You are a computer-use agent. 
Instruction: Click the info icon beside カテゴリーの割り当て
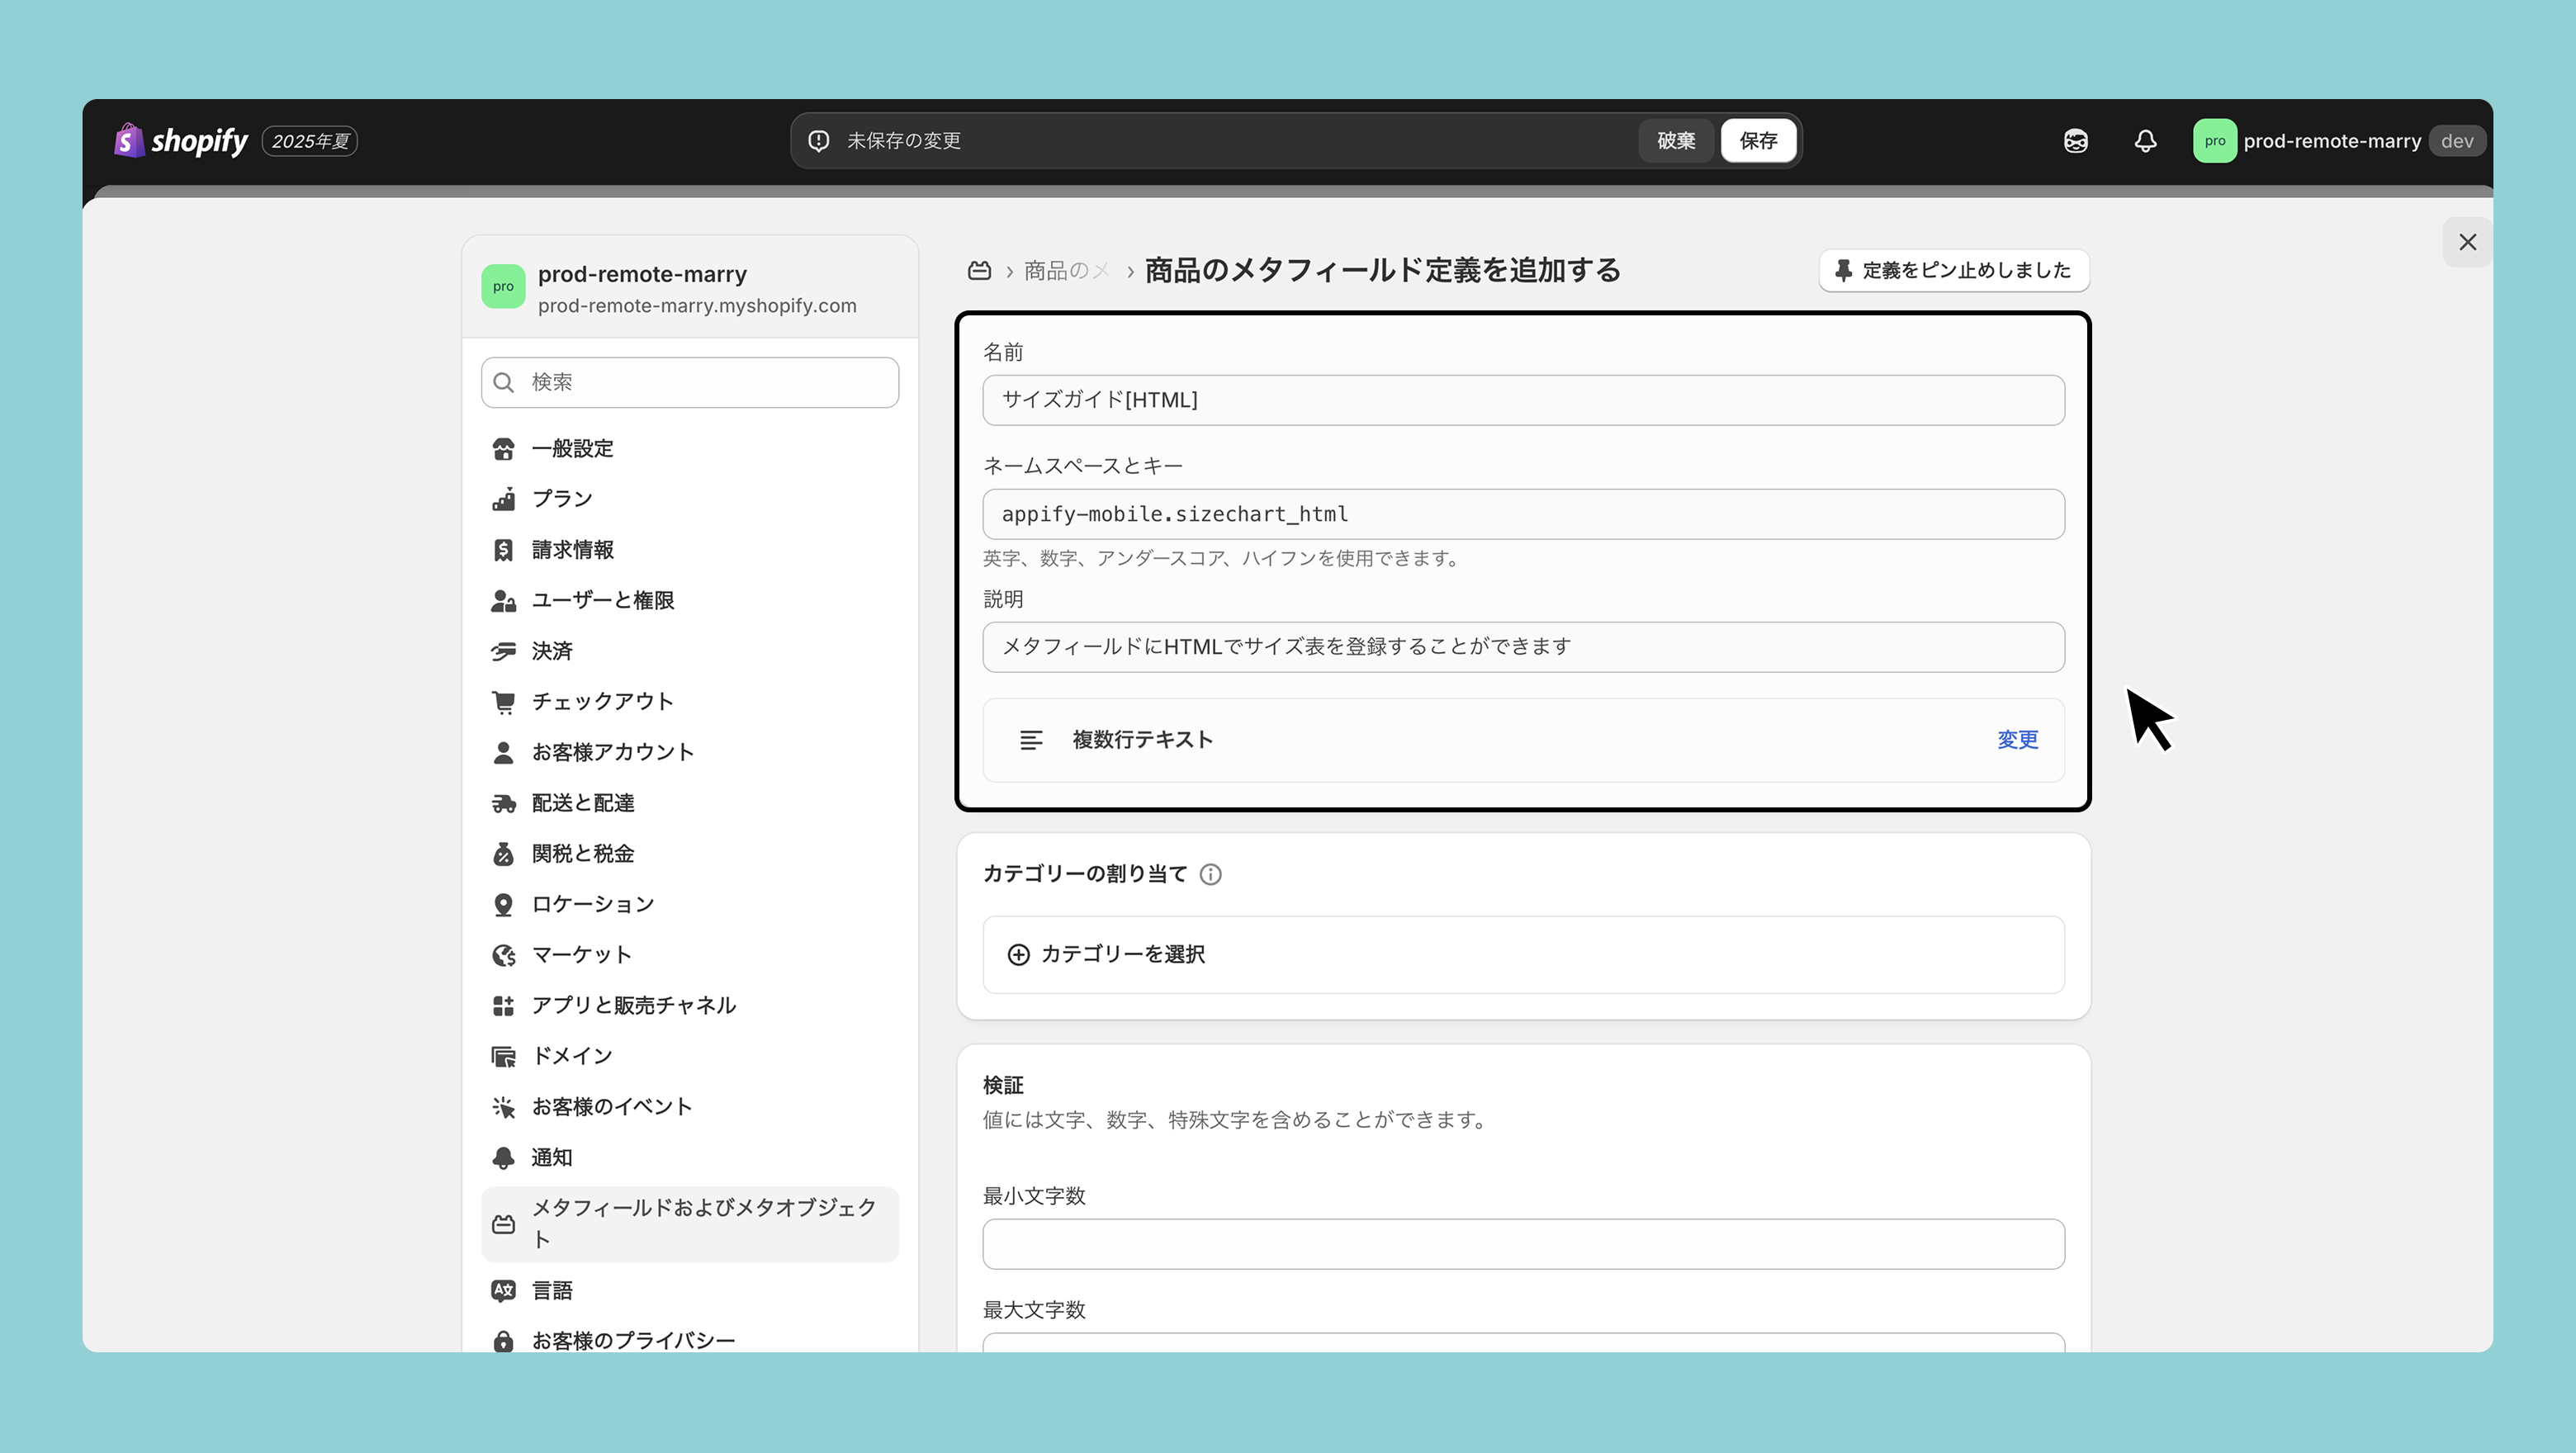pyautogui.click(x=1210, y=874)
